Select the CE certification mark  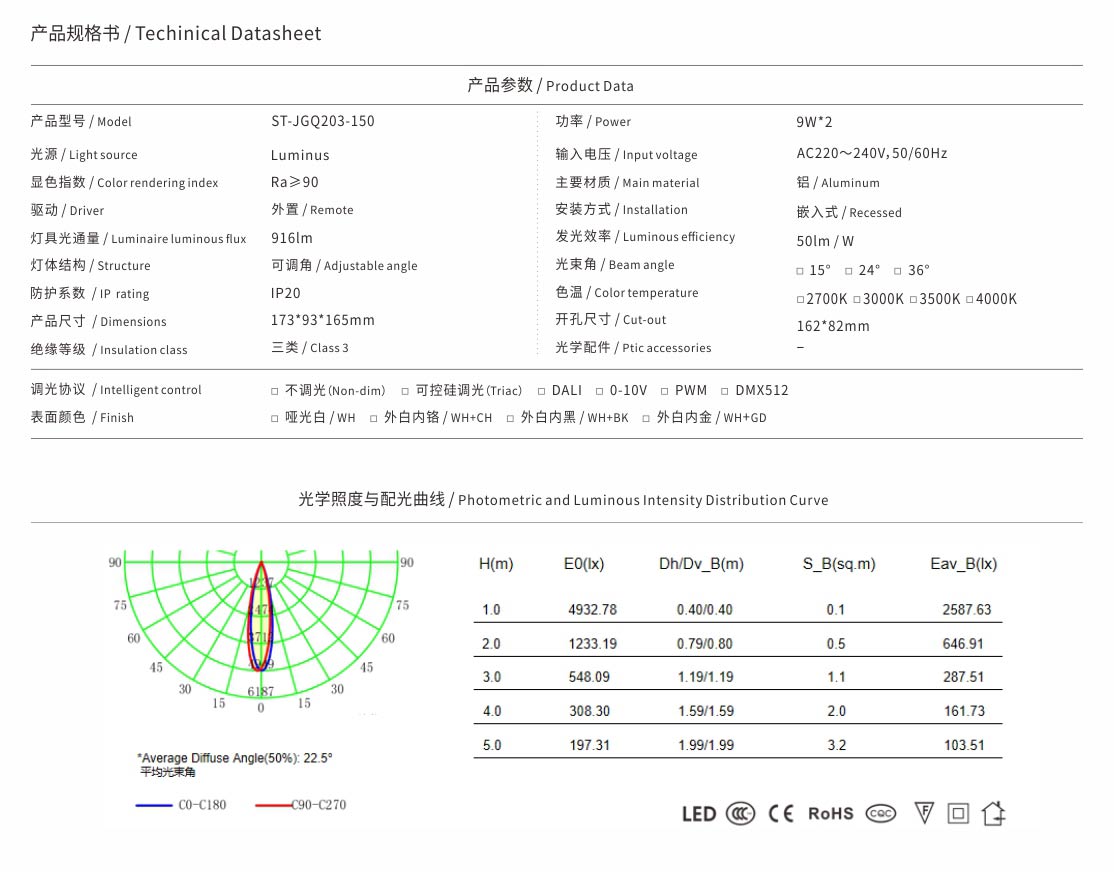coord(781,814)
